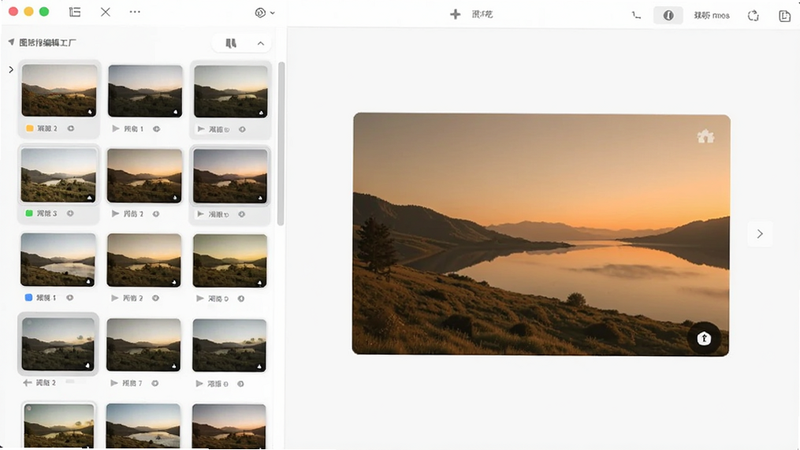Toggle the highlighted info button in top toolbar

tap(668, 15)
